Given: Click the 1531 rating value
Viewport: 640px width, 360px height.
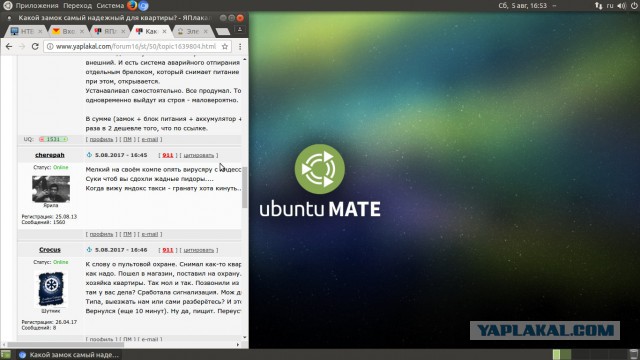Looking at the screenshot, I should (x=53, y=139).
